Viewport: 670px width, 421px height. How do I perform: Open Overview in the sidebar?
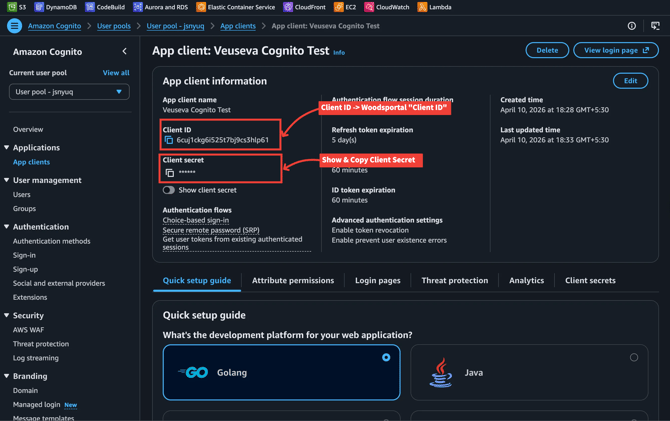pos(28,130)
